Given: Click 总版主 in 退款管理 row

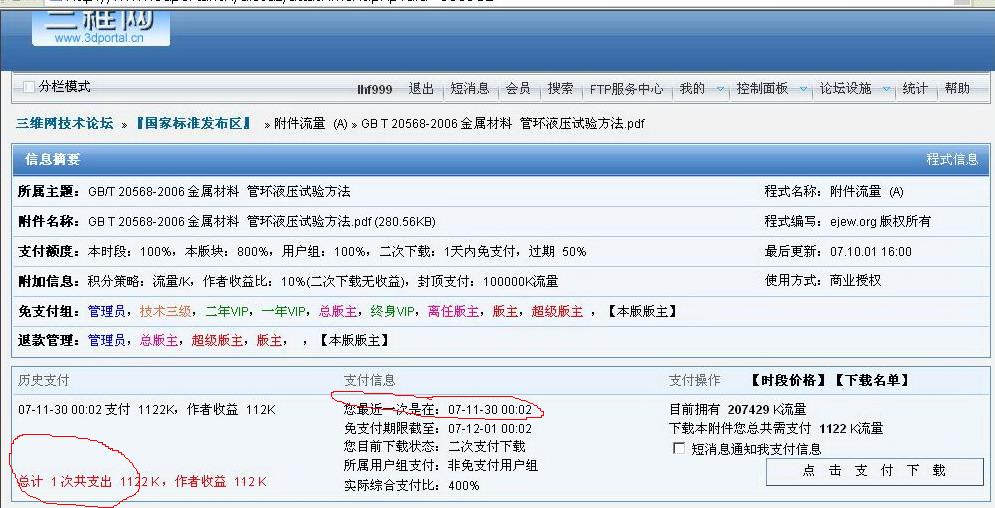Looking at the screenshot, I should [x=159, y=341].
